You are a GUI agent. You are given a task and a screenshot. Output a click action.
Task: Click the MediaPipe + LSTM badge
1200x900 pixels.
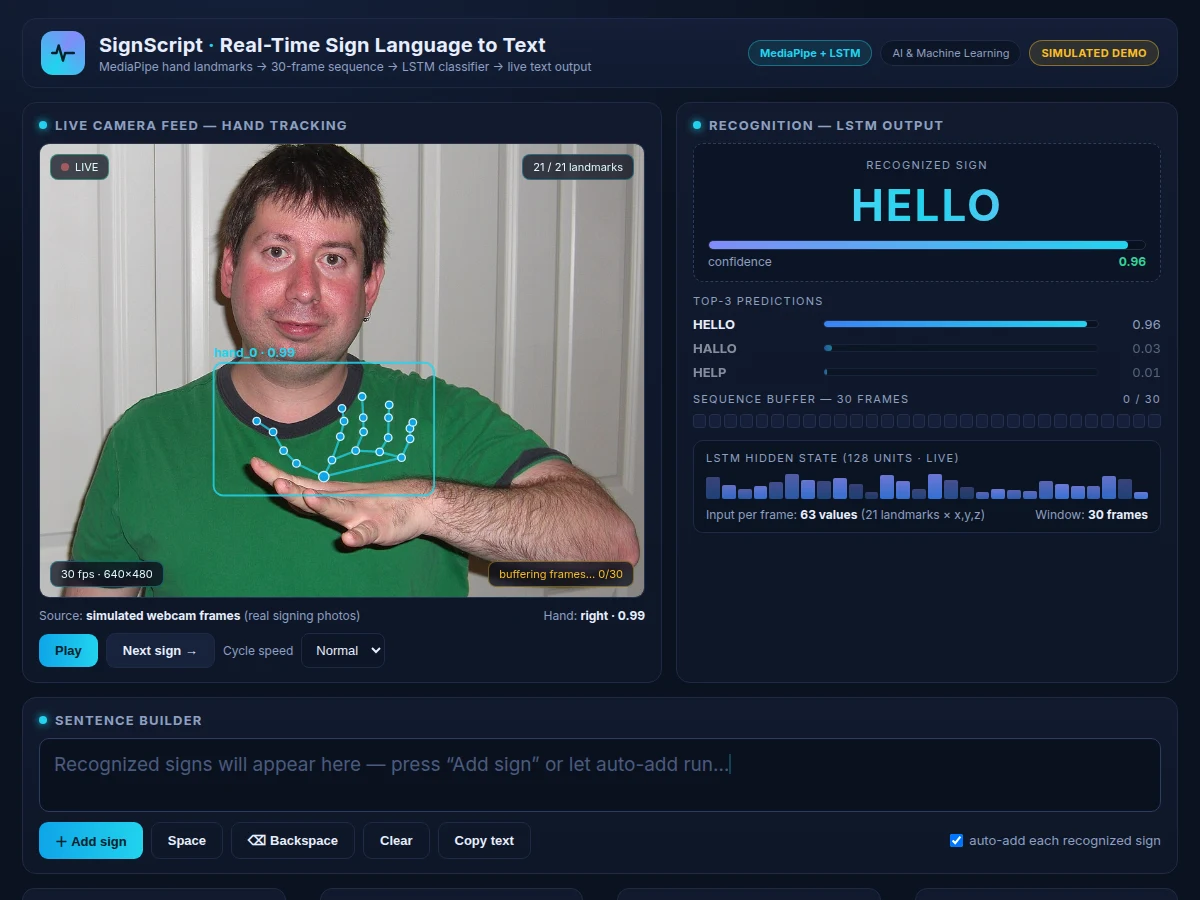[x=810, y=53]
